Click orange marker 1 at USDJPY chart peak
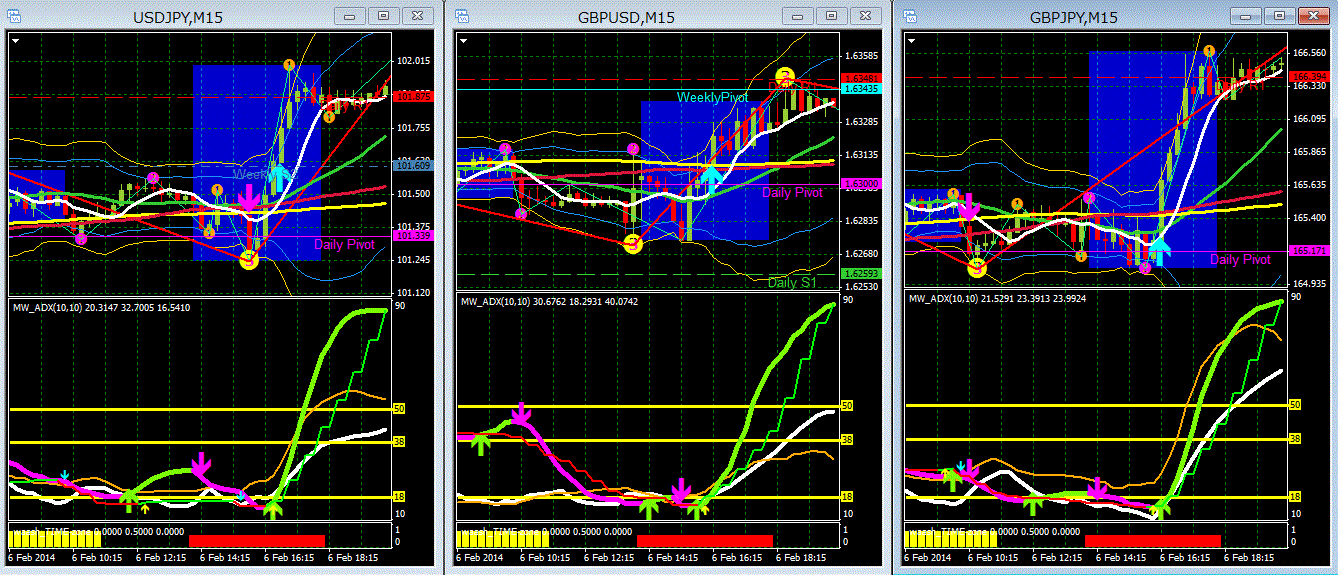Screen dimensions: 1338x575 tap(289, 65)
